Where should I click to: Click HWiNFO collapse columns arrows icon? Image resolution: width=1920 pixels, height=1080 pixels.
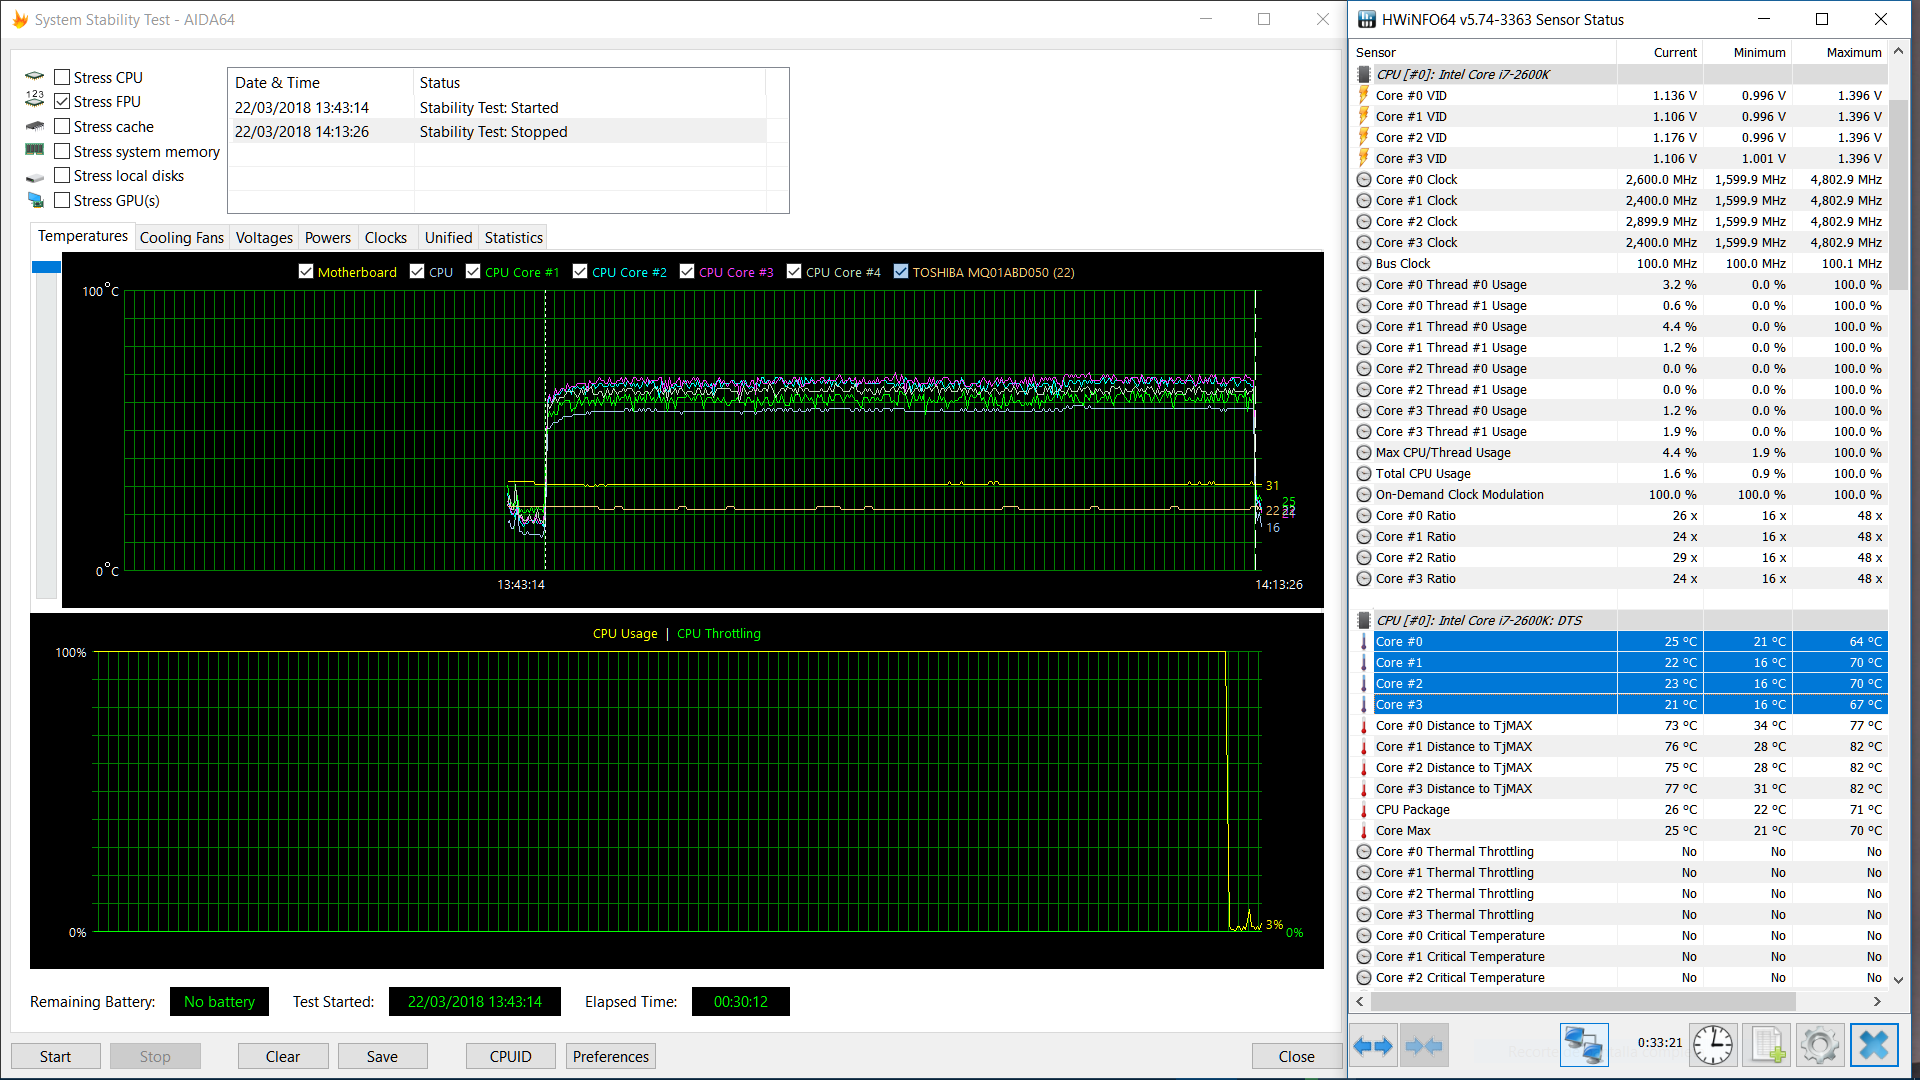pos(1424,1046)
